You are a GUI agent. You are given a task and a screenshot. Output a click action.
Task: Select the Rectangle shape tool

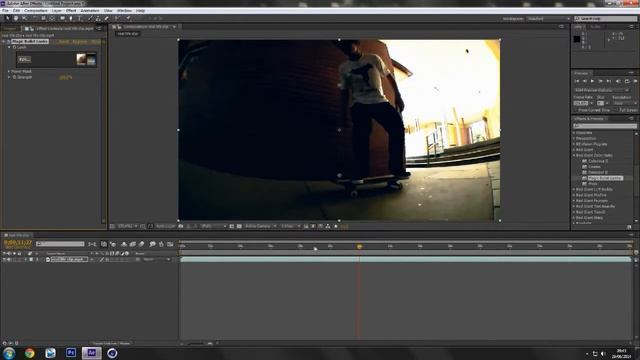click(x=62, y=18)
